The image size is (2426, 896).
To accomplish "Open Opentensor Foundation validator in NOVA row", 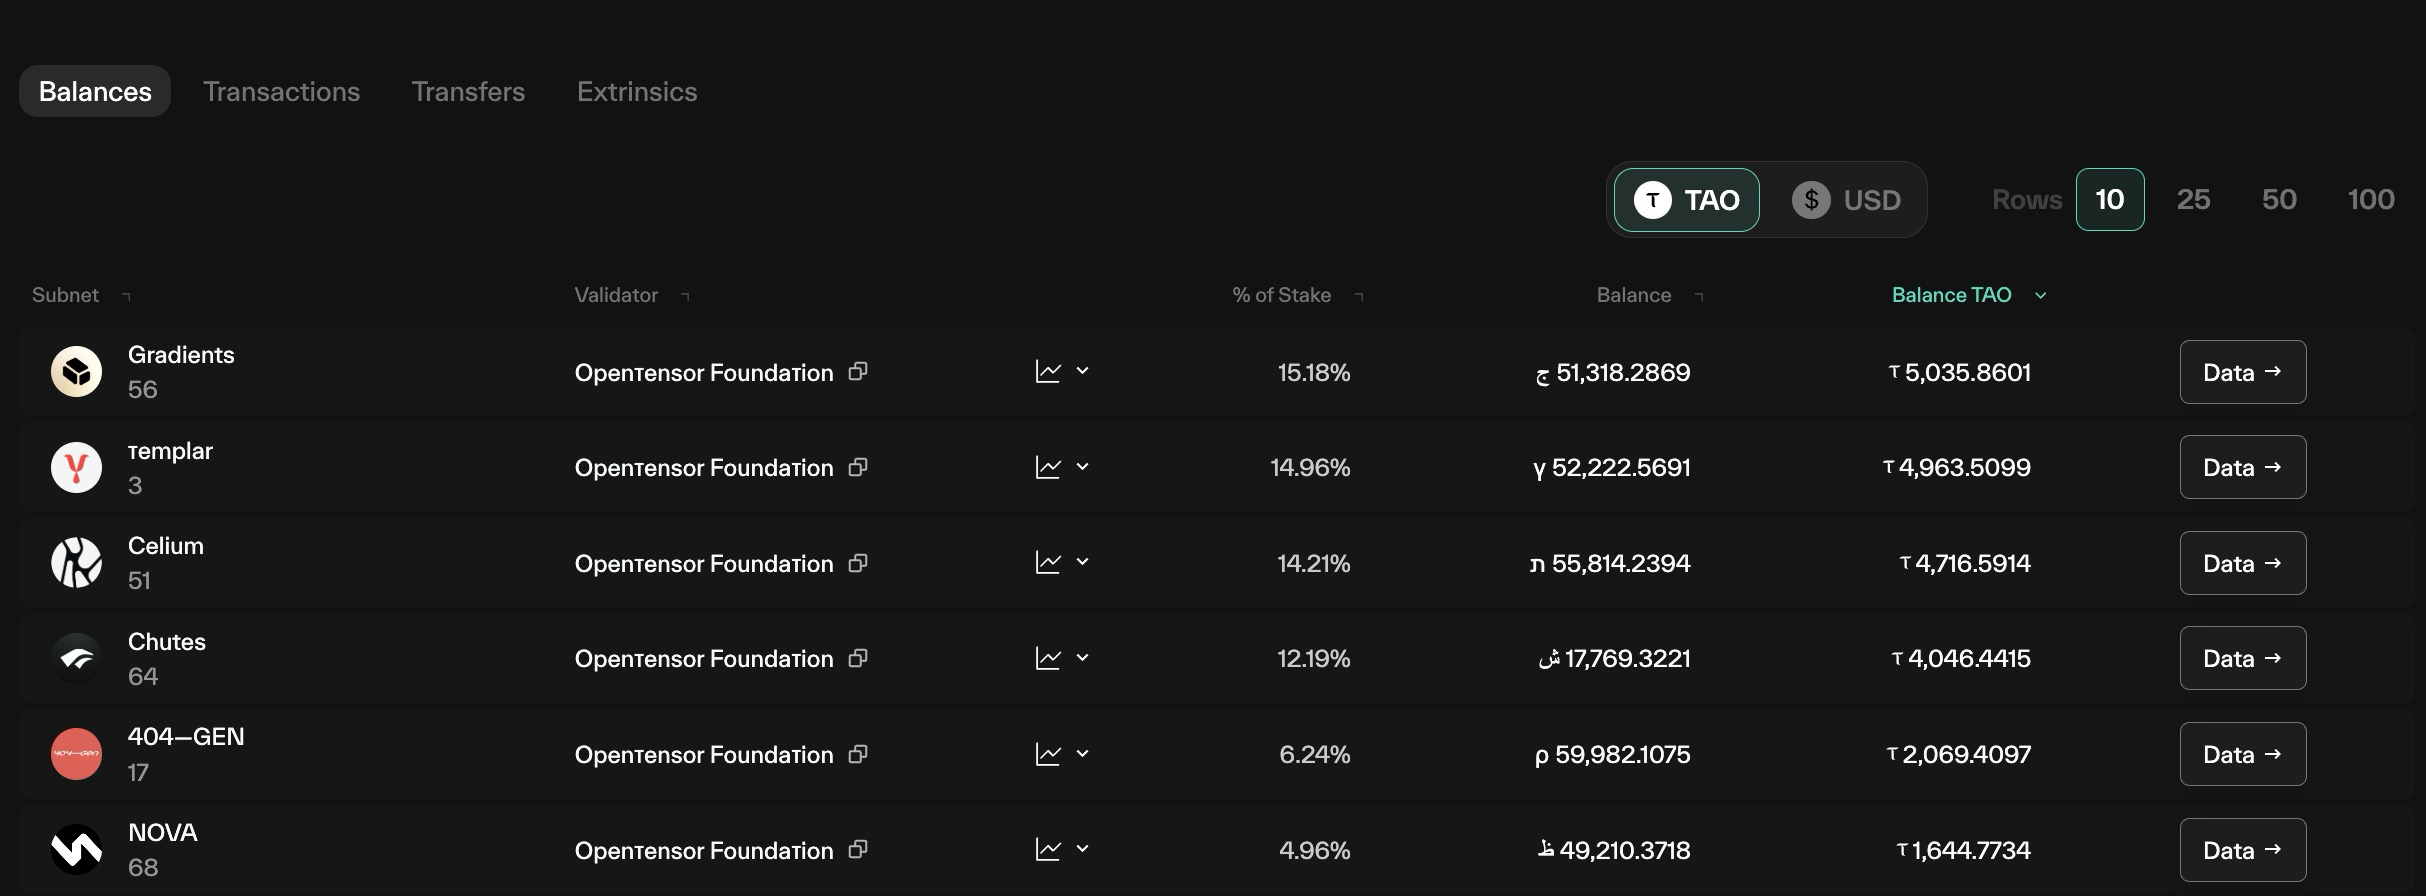I will [x=704, y=850].
